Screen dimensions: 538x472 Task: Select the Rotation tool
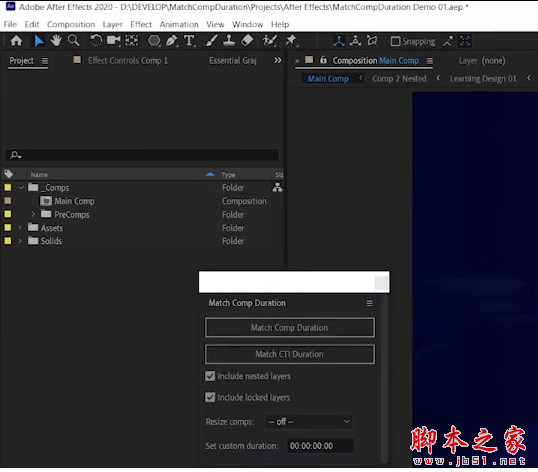click(x=96, y=41)
